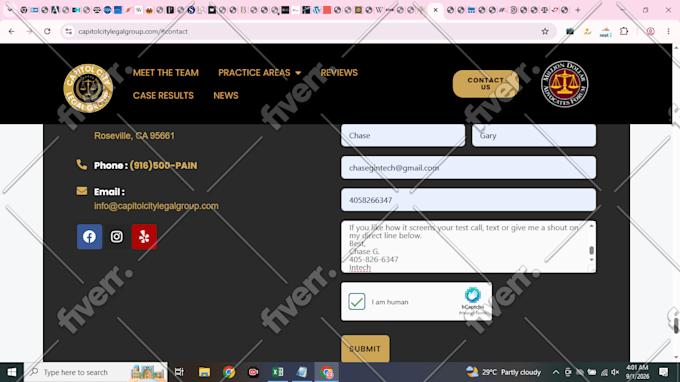Click the Million Dollar Advocates Forum badge
The width and height of the screenshot is (680, 382).
pyautogui.click(x=564, y=84)
